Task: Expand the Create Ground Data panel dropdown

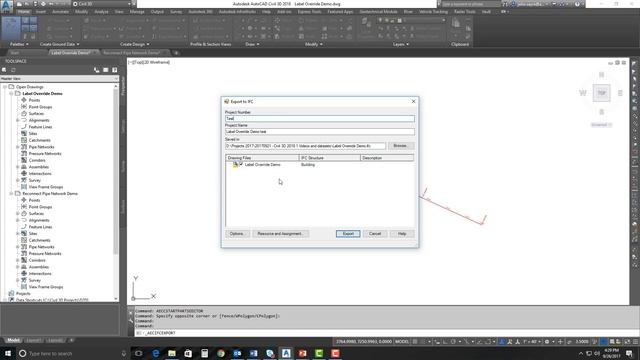Action: (x=59, y=44)
